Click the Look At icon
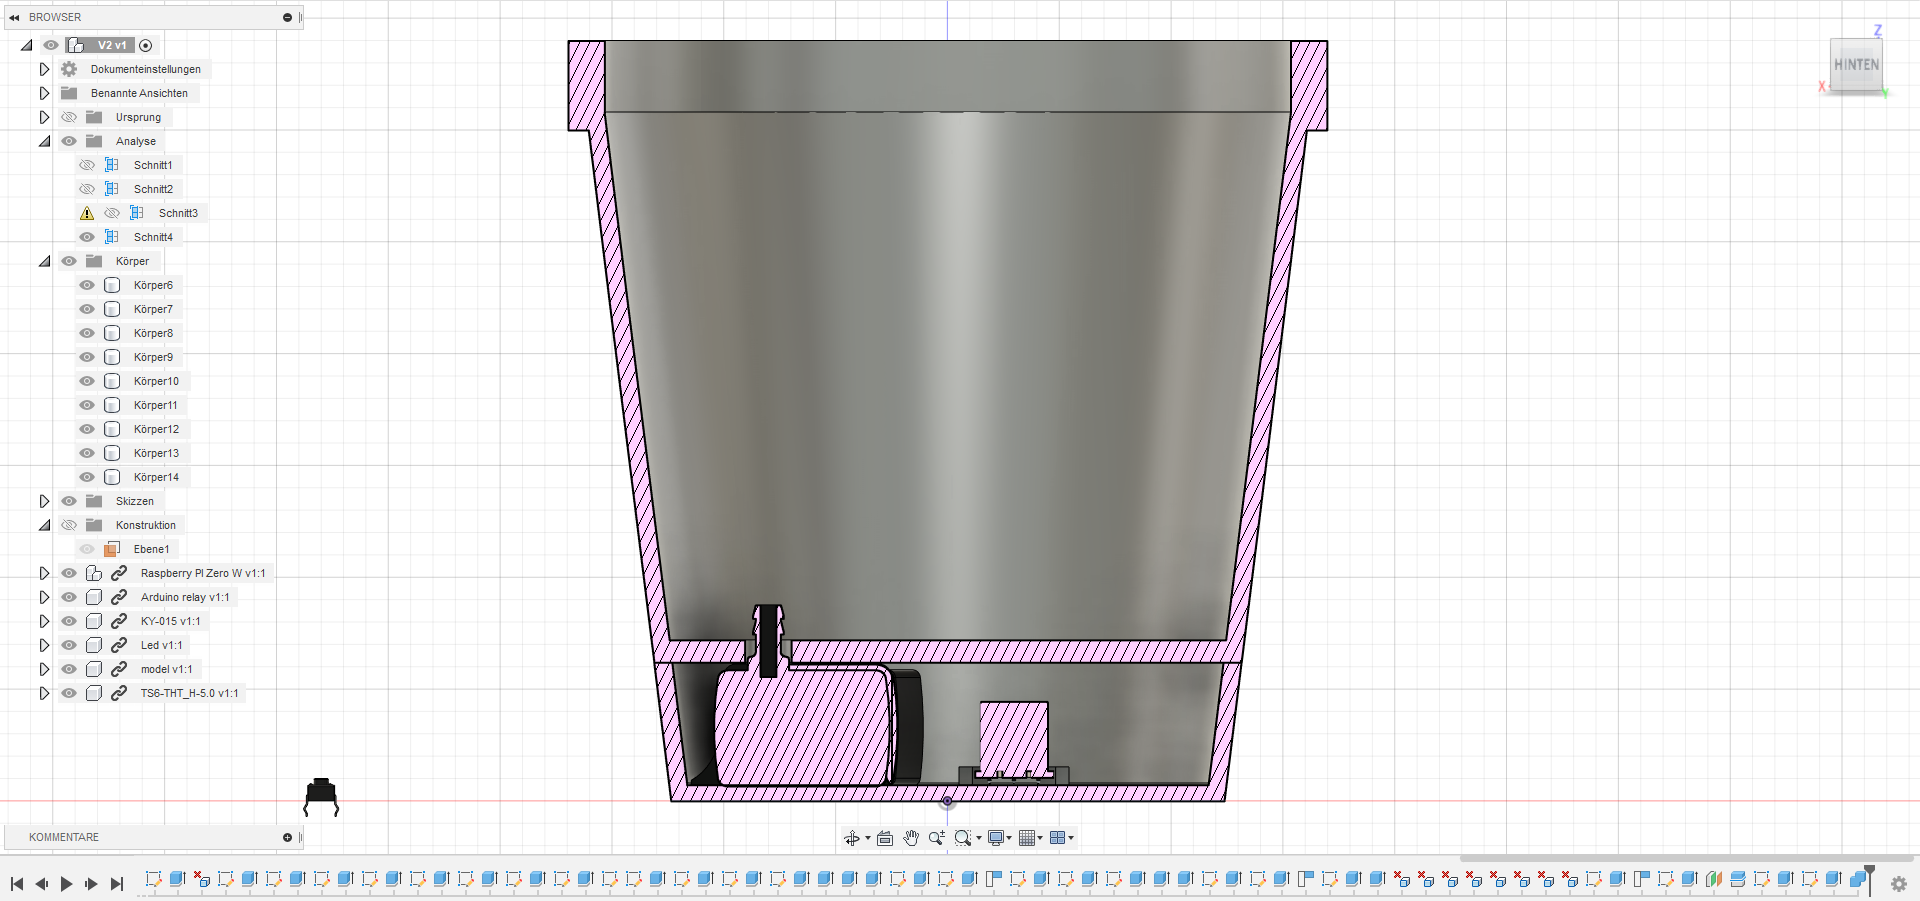This screenshot has height=901, width=1920. [x=885, y=838]
